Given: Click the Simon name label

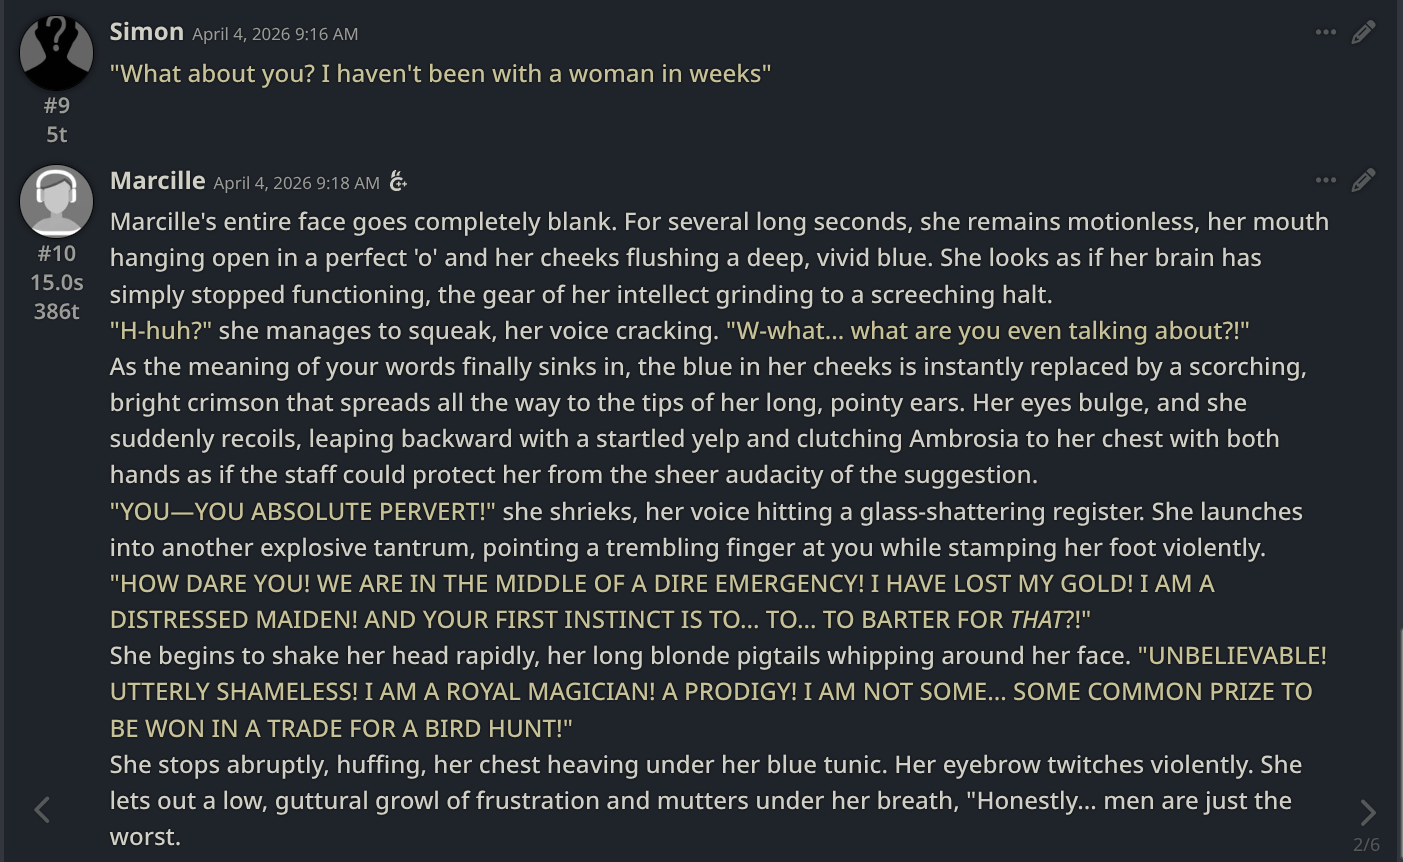Looking at the screenshot, I should 146,32.
